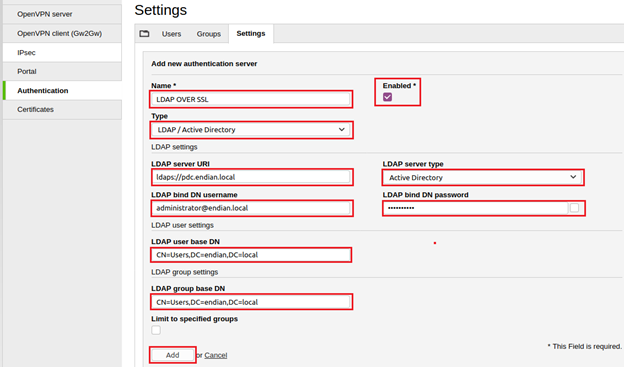Click the LDAP server URI field

tap(252, 177)
